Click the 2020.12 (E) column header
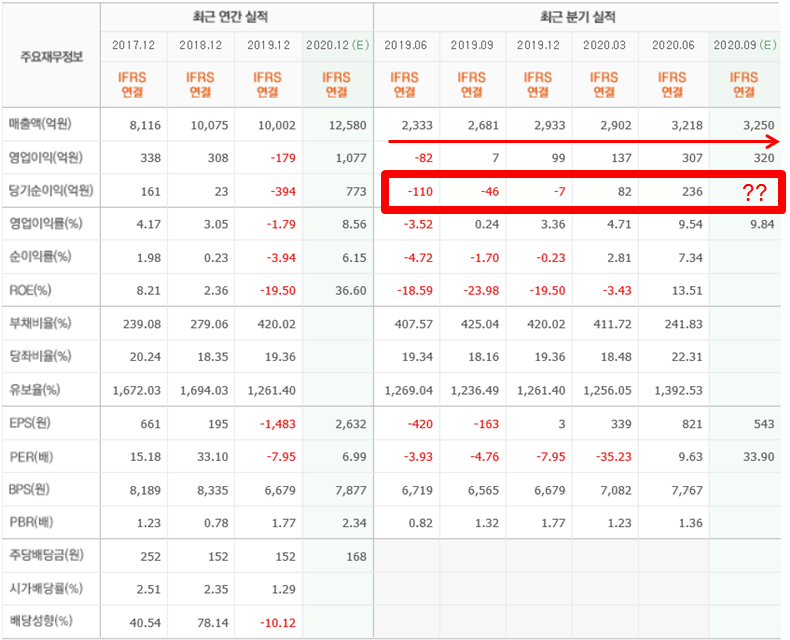The height and width of the screenshot is (640, 790). pyautogui.click(x=338, y=45)
